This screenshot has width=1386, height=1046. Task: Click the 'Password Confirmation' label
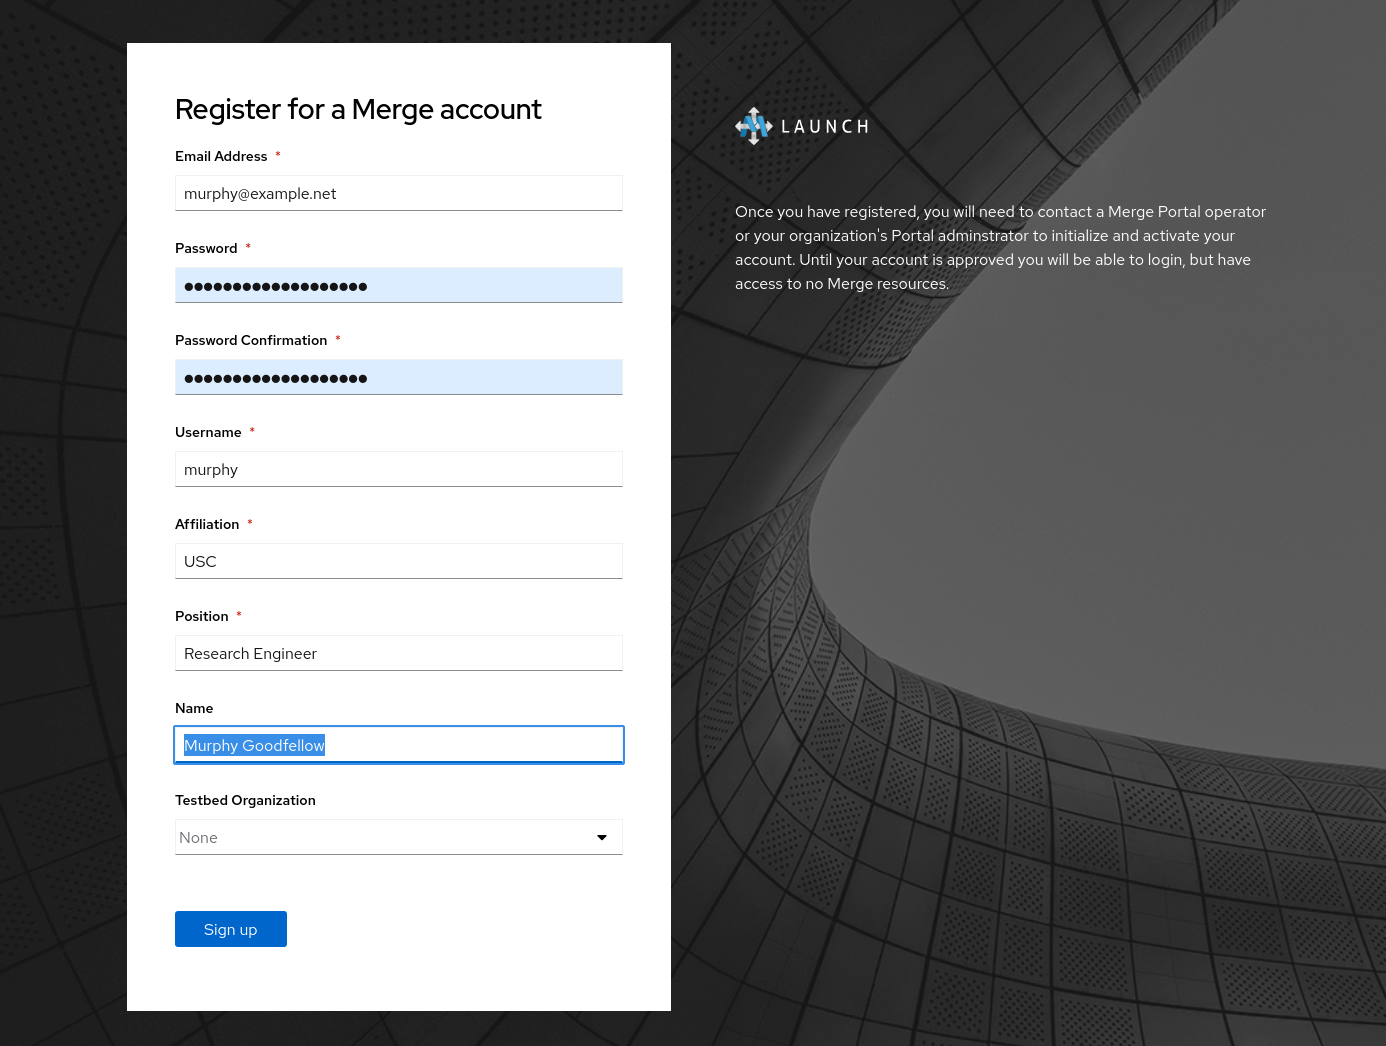tap(251, 340)
